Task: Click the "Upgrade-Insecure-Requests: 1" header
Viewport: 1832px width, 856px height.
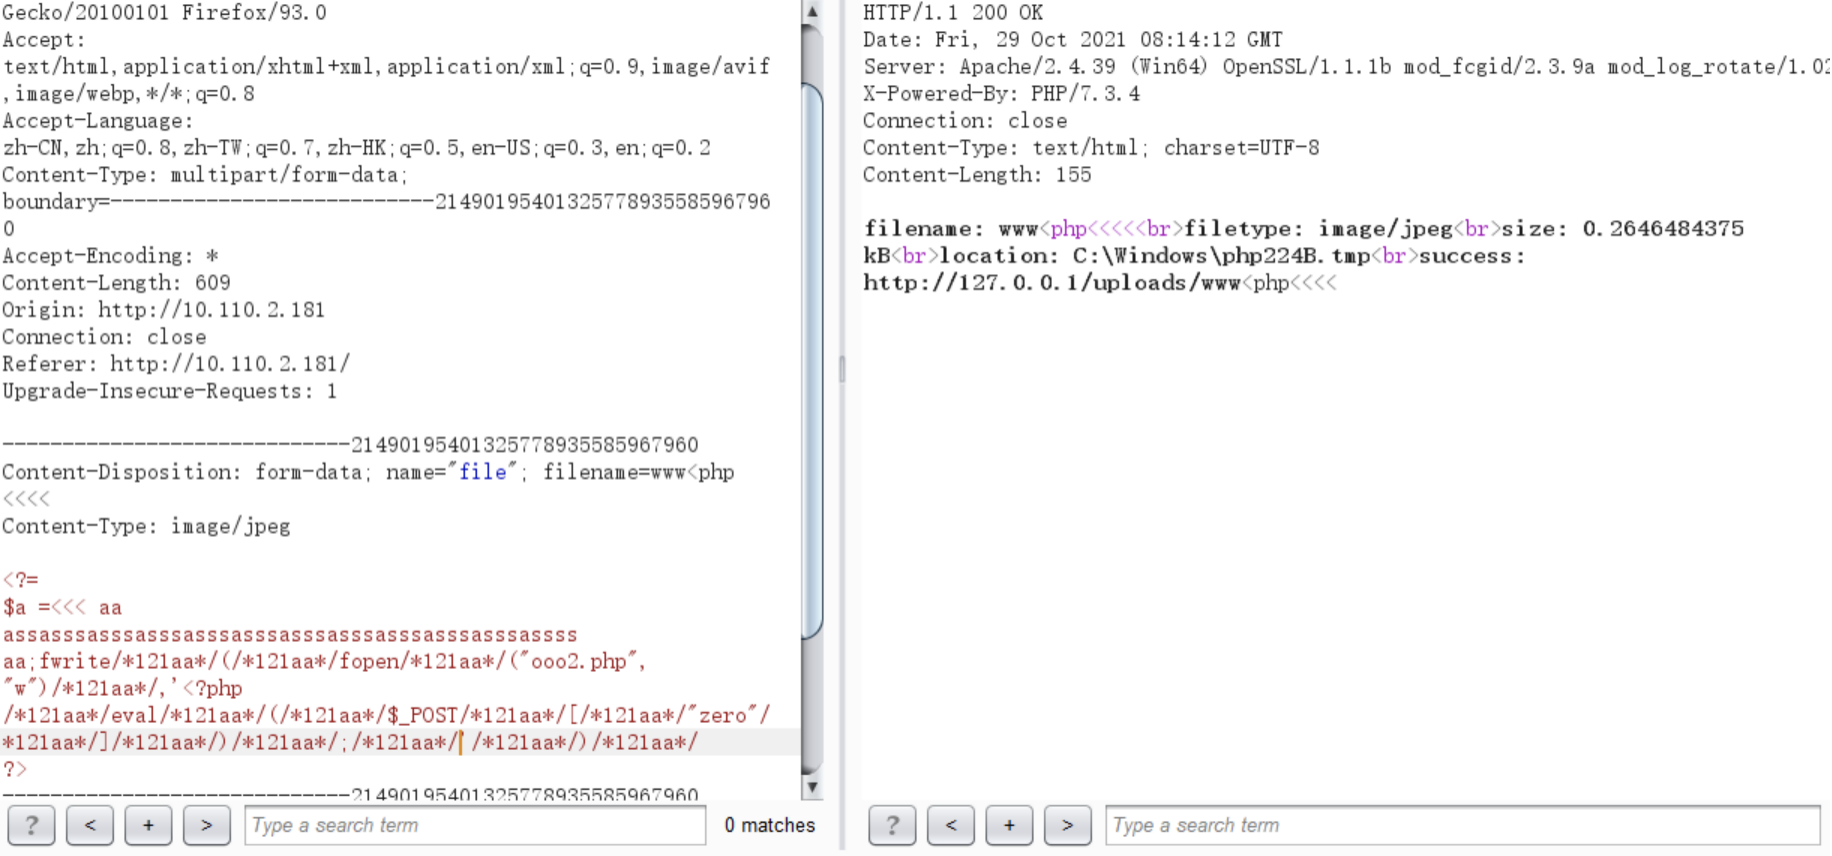Action: pyautogui.click(x=169, y=391)
